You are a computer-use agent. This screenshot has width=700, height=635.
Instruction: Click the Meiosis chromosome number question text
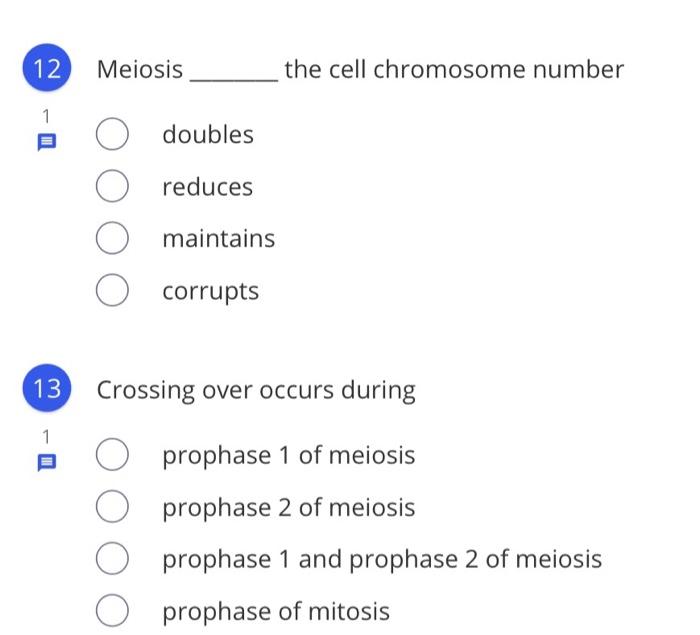click(x=360, y=70)
